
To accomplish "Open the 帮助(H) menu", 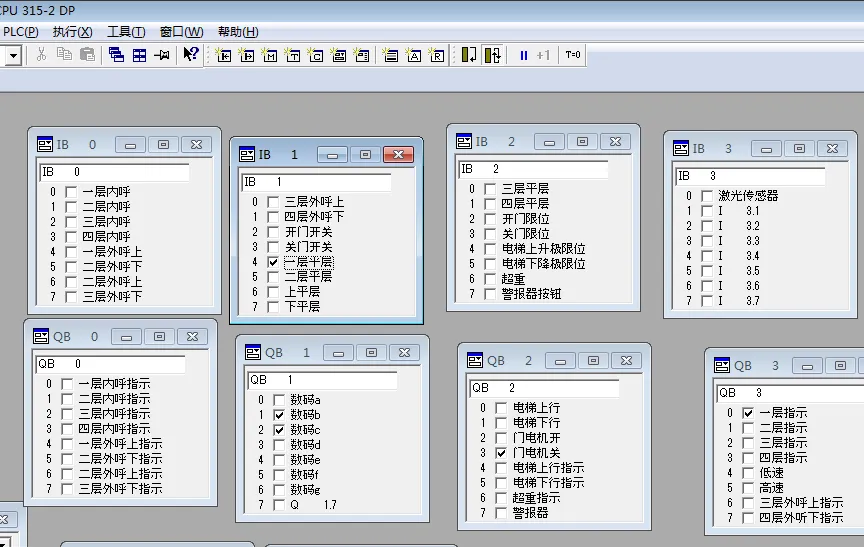I will pyautogui.click(x=238, y=32).
